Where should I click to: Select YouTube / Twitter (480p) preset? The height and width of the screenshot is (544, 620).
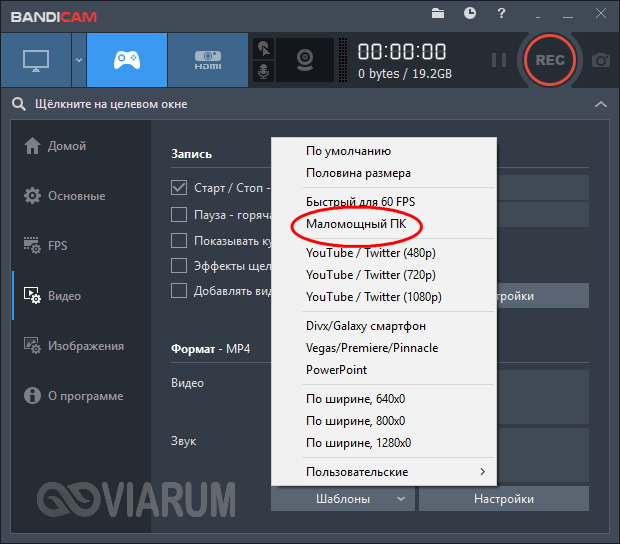point(384,253)
